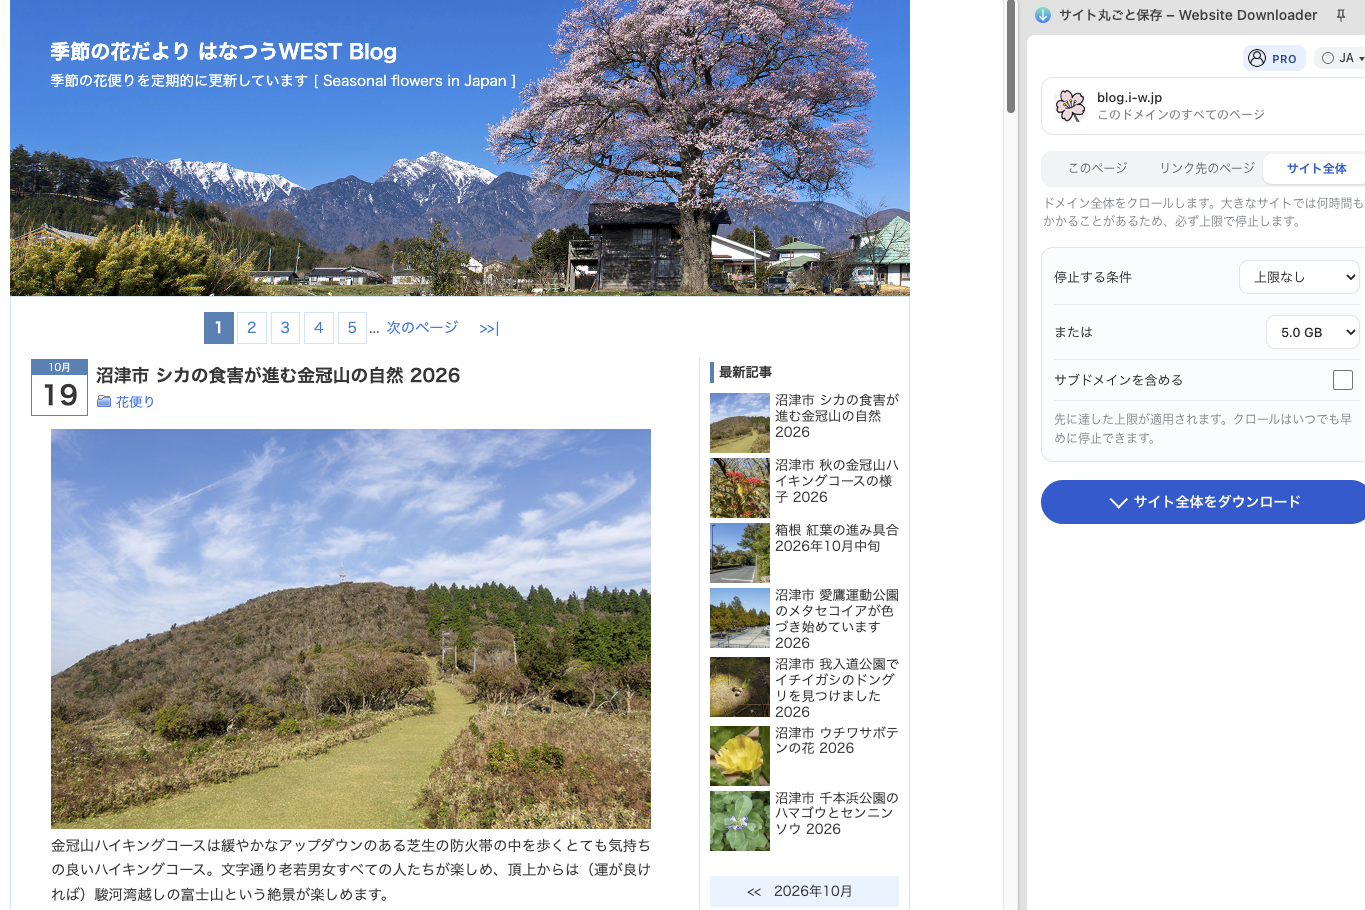This screenshot has height=910, width=1365.
Task: Go to previous month with << arrow
Action: (x=754, y=891)
